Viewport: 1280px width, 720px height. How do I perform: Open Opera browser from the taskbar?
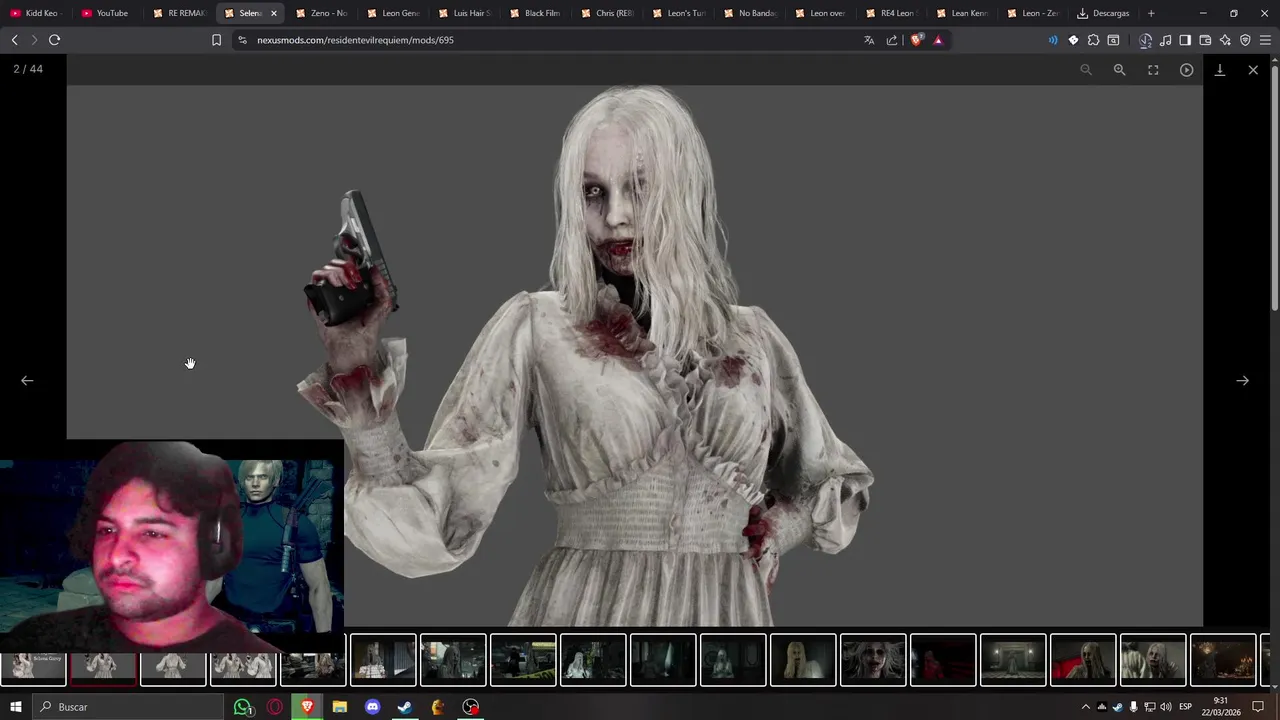(x=275, y=707)
